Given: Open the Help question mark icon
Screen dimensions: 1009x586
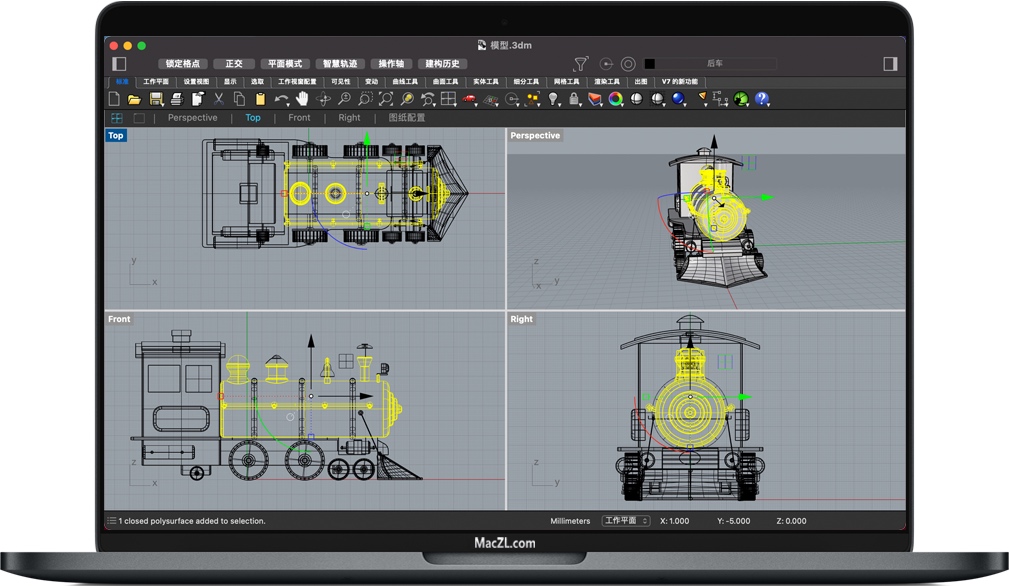Looking at the screenshot, I should [762, 99].
